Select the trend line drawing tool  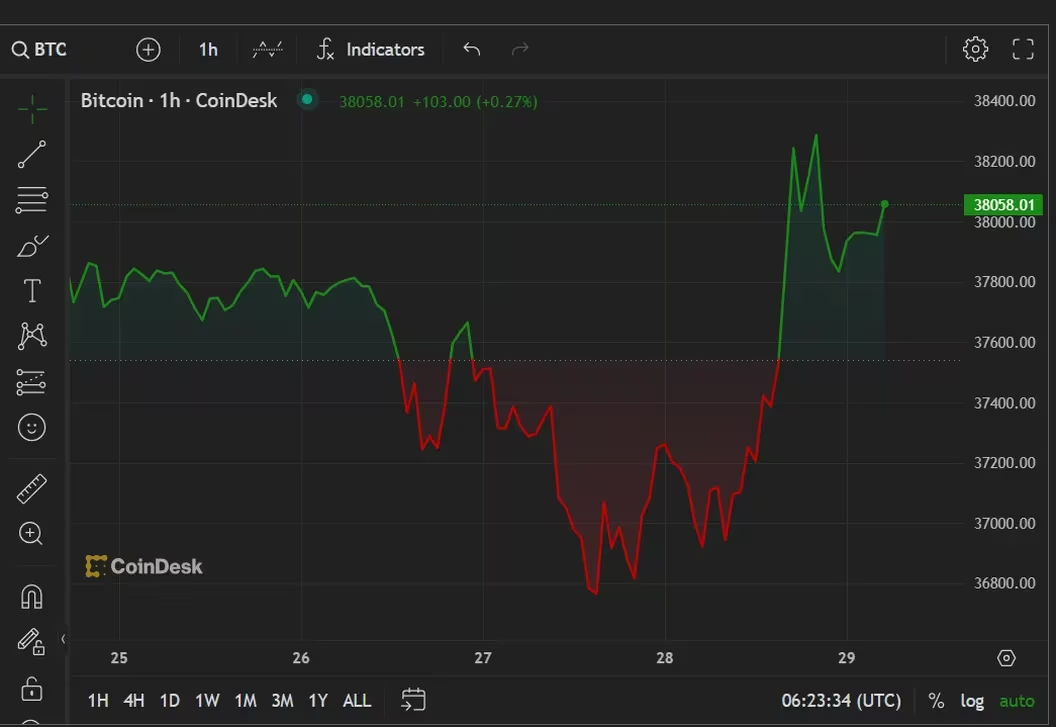(32, 155)
